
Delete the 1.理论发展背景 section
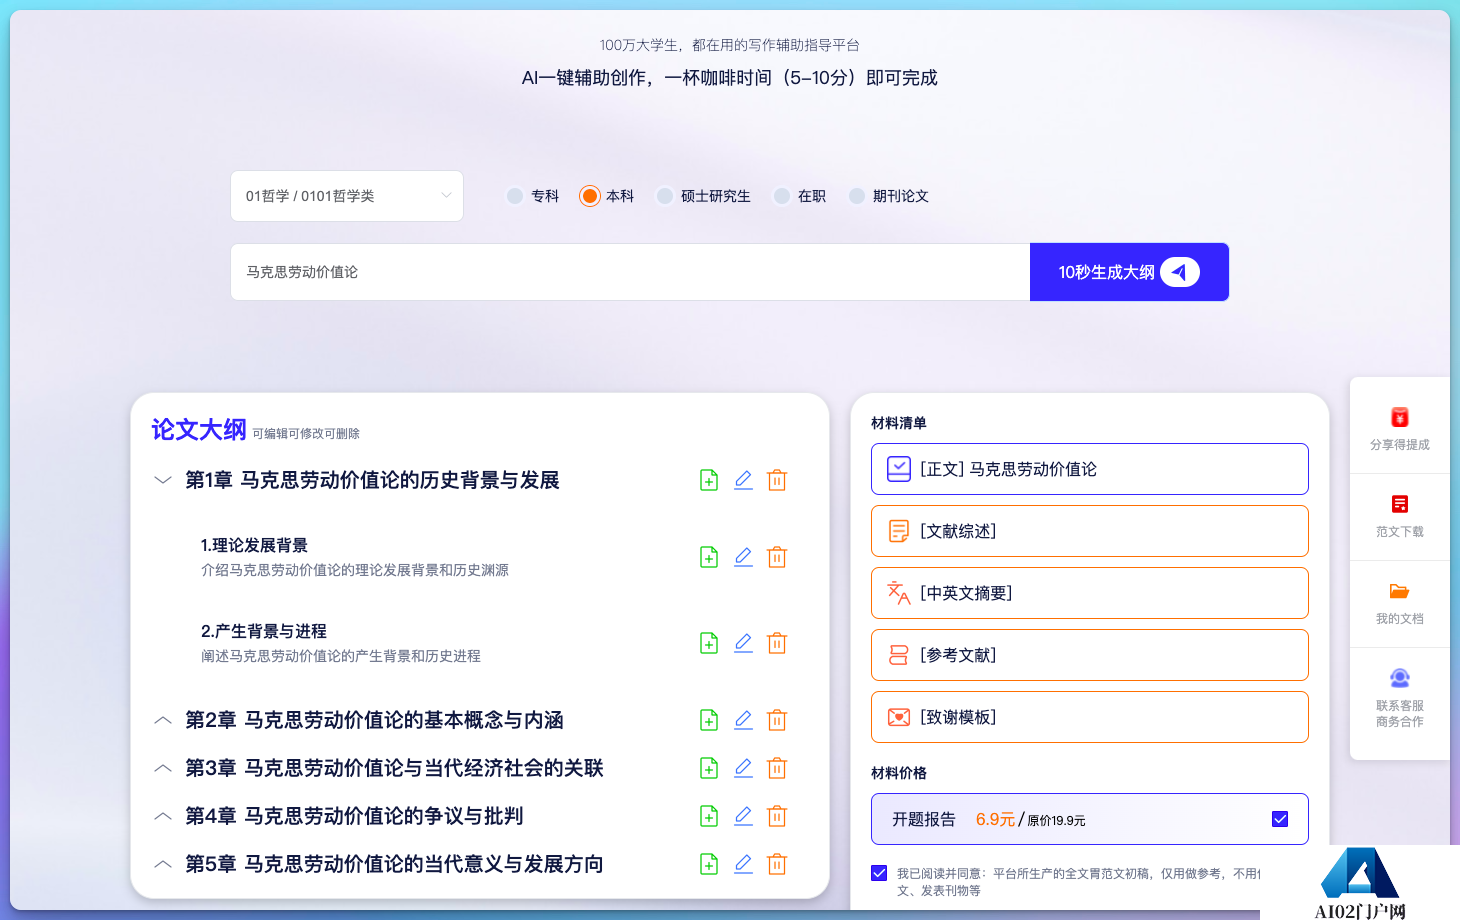(777, 557)
